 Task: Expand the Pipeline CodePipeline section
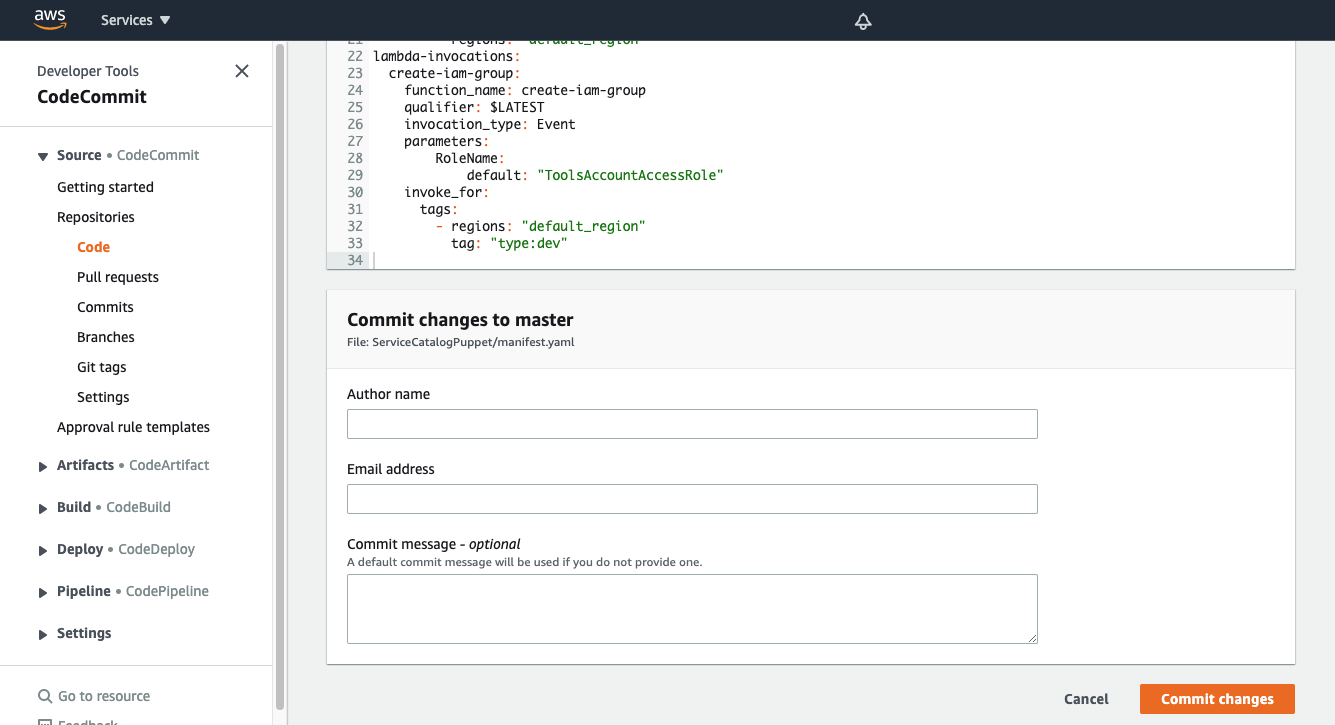point(43,592)
